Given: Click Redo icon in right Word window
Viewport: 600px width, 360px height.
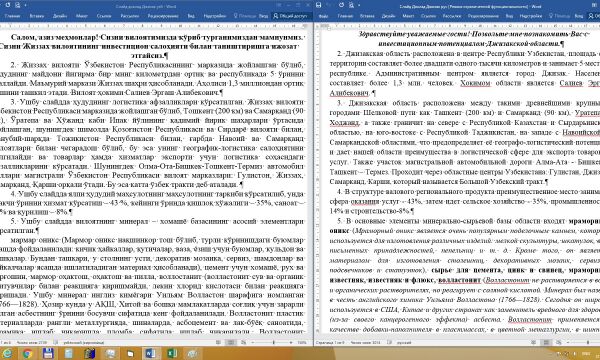Looking at the screenshot, I should click(x=341, y=5).
